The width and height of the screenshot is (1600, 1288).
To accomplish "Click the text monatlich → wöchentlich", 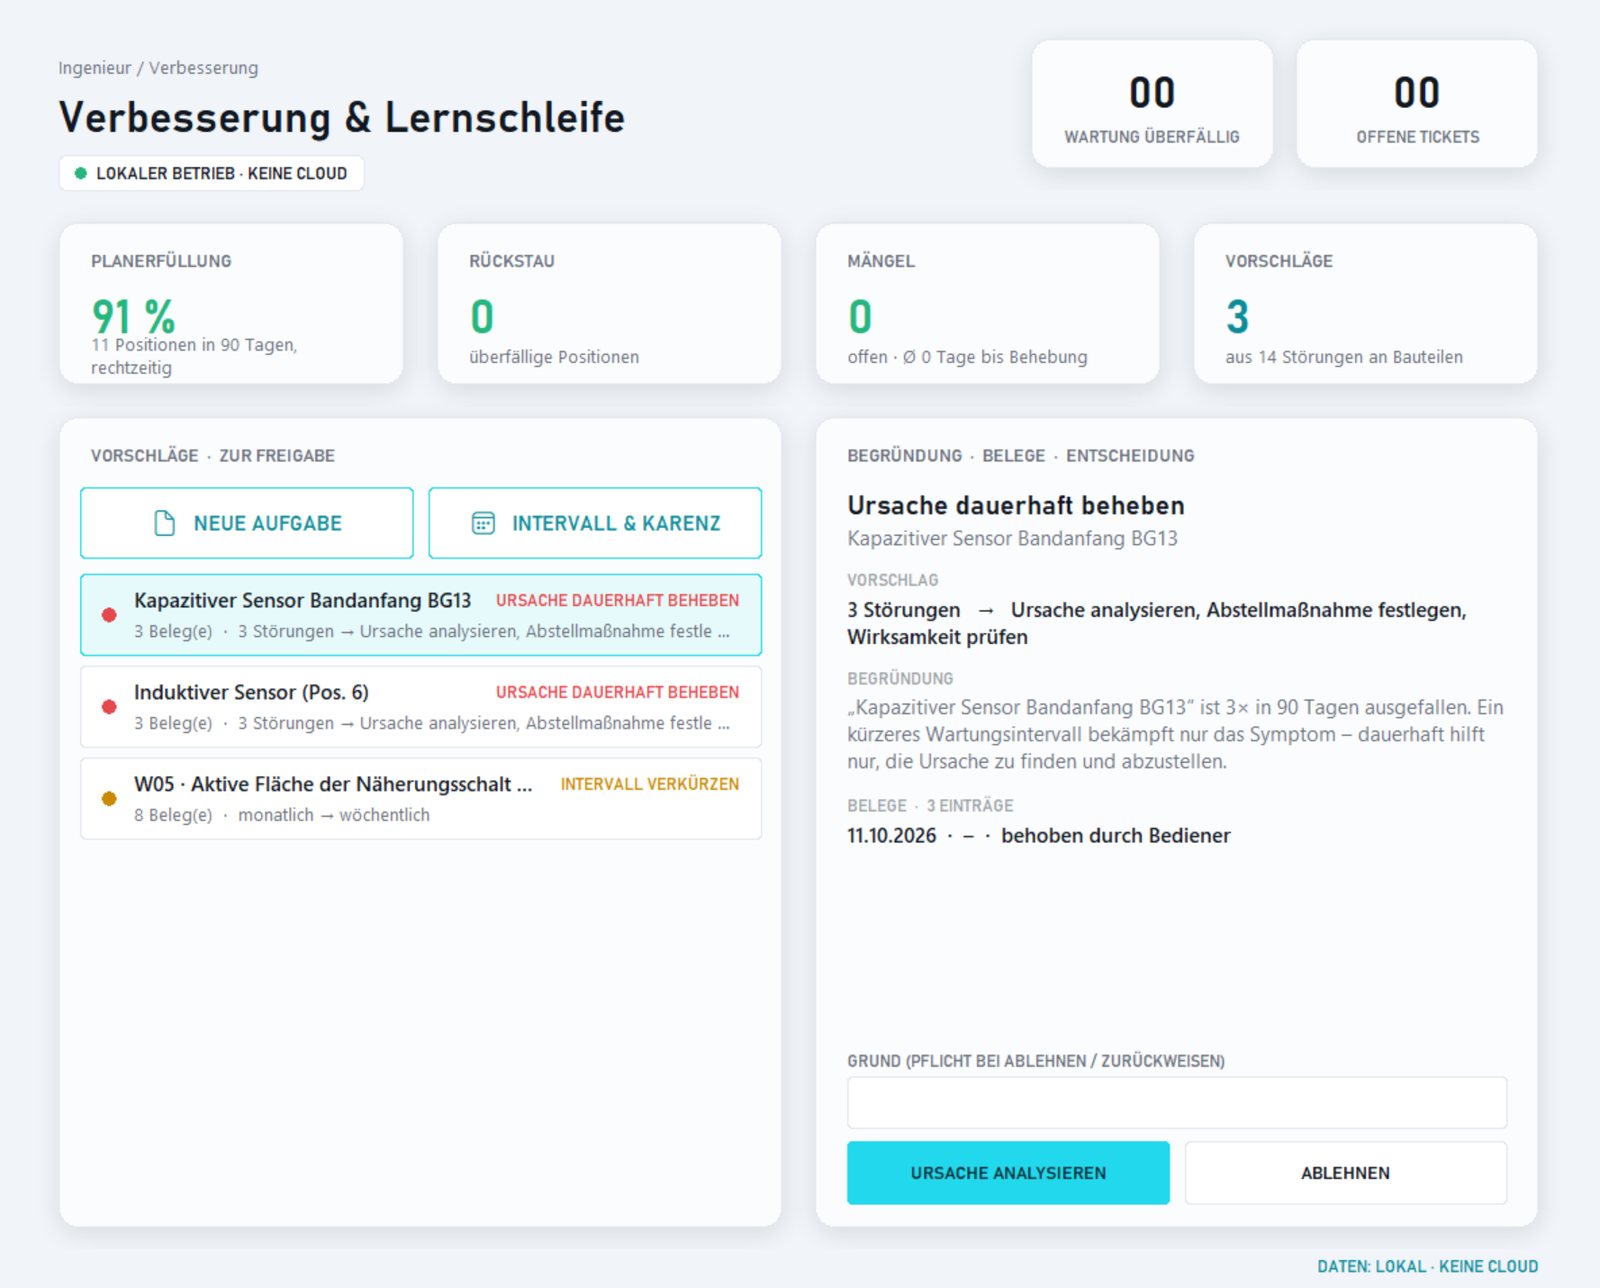I will pyautogui.click(x=334, y=815).
